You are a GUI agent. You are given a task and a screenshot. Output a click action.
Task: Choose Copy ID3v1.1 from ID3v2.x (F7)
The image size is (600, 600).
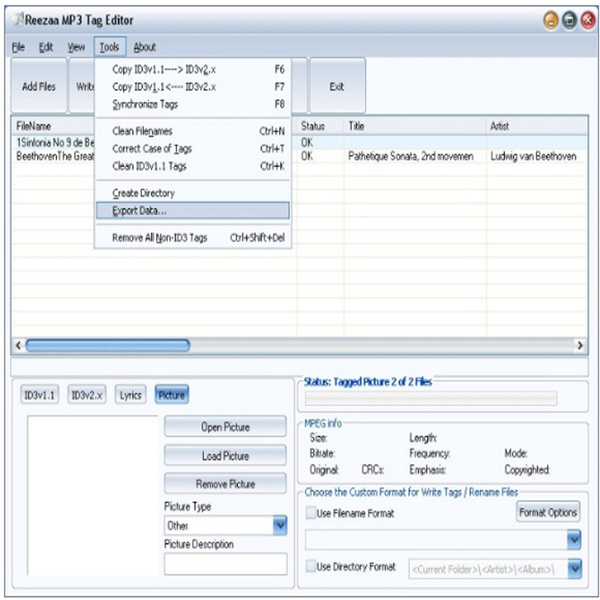pos(193,87)
